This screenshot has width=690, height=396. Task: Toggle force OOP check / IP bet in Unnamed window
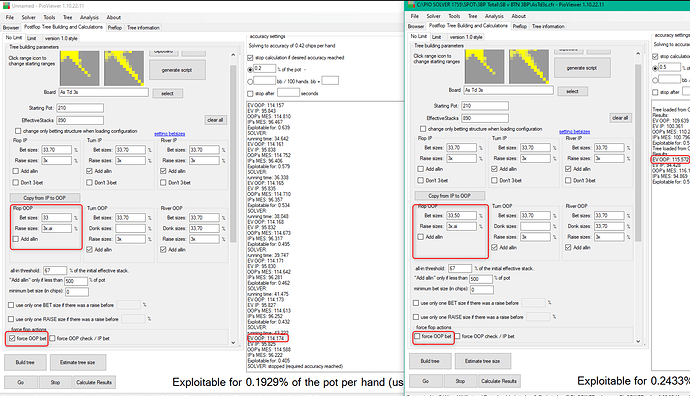pos(52,338)
